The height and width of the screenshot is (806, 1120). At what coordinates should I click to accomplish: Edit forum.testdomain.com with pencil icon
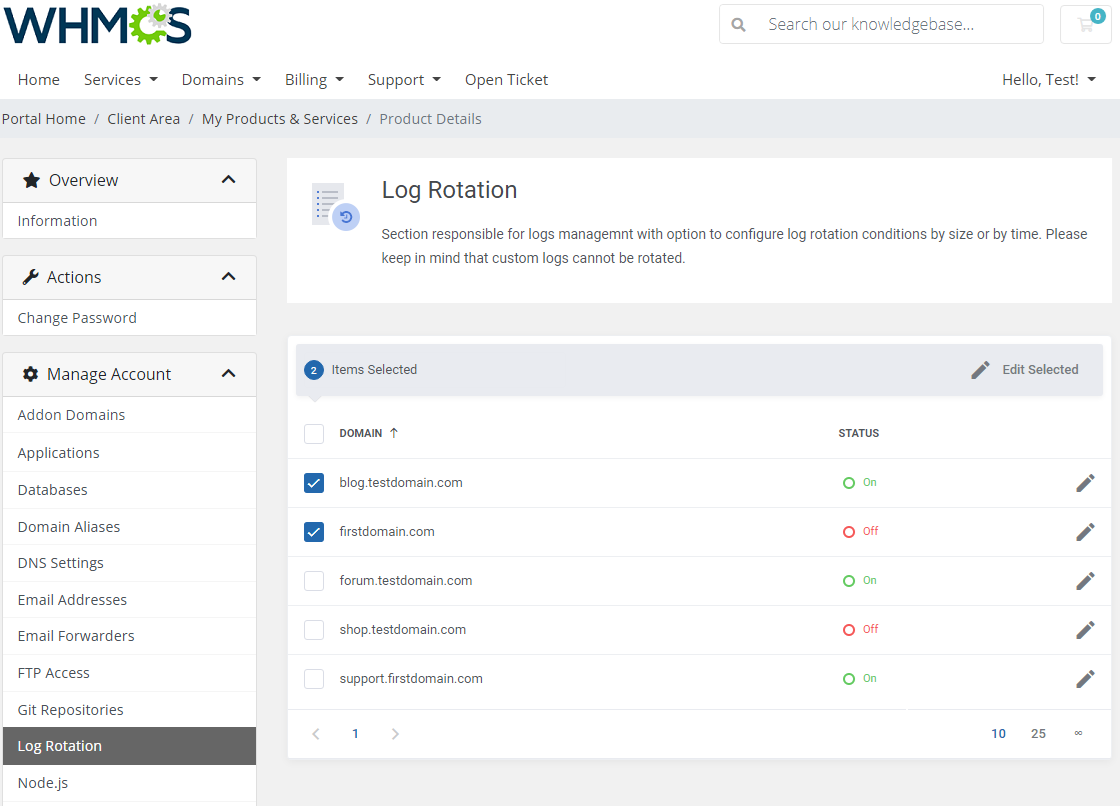coord(1085,581)
